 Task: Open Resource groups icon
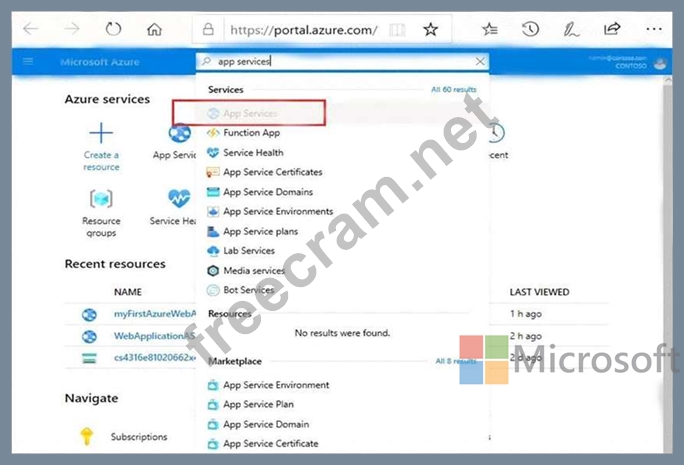point(101,199)
